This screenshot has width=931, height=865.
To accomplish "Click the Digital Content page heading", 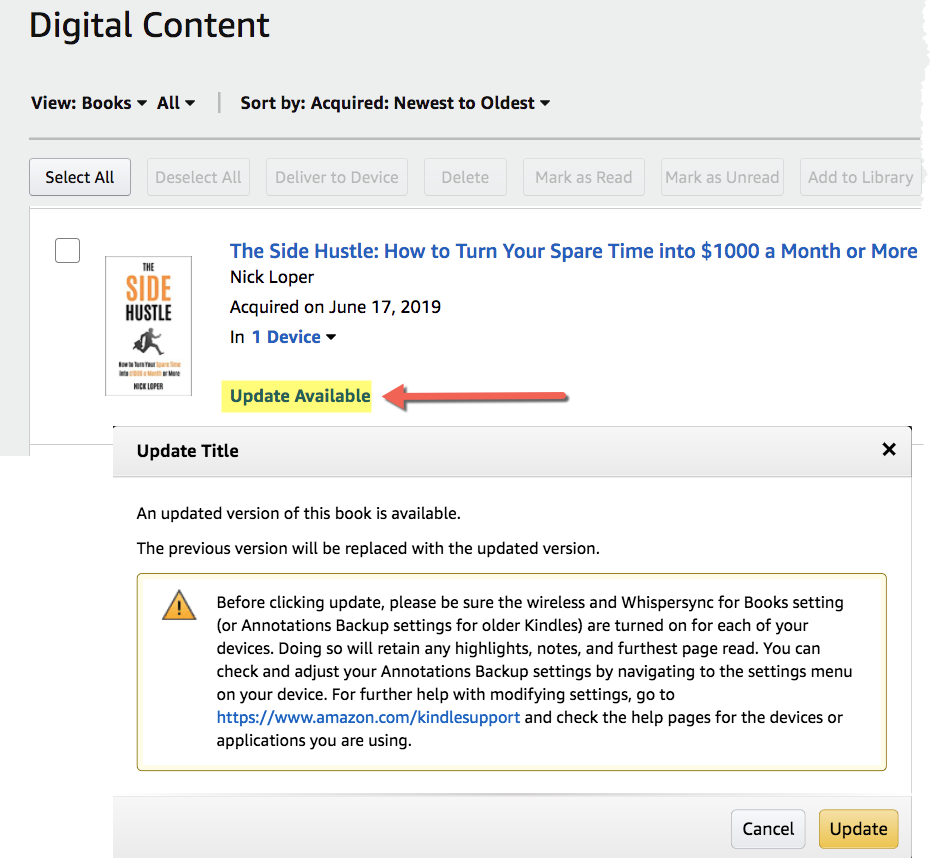I will (150, 25).
